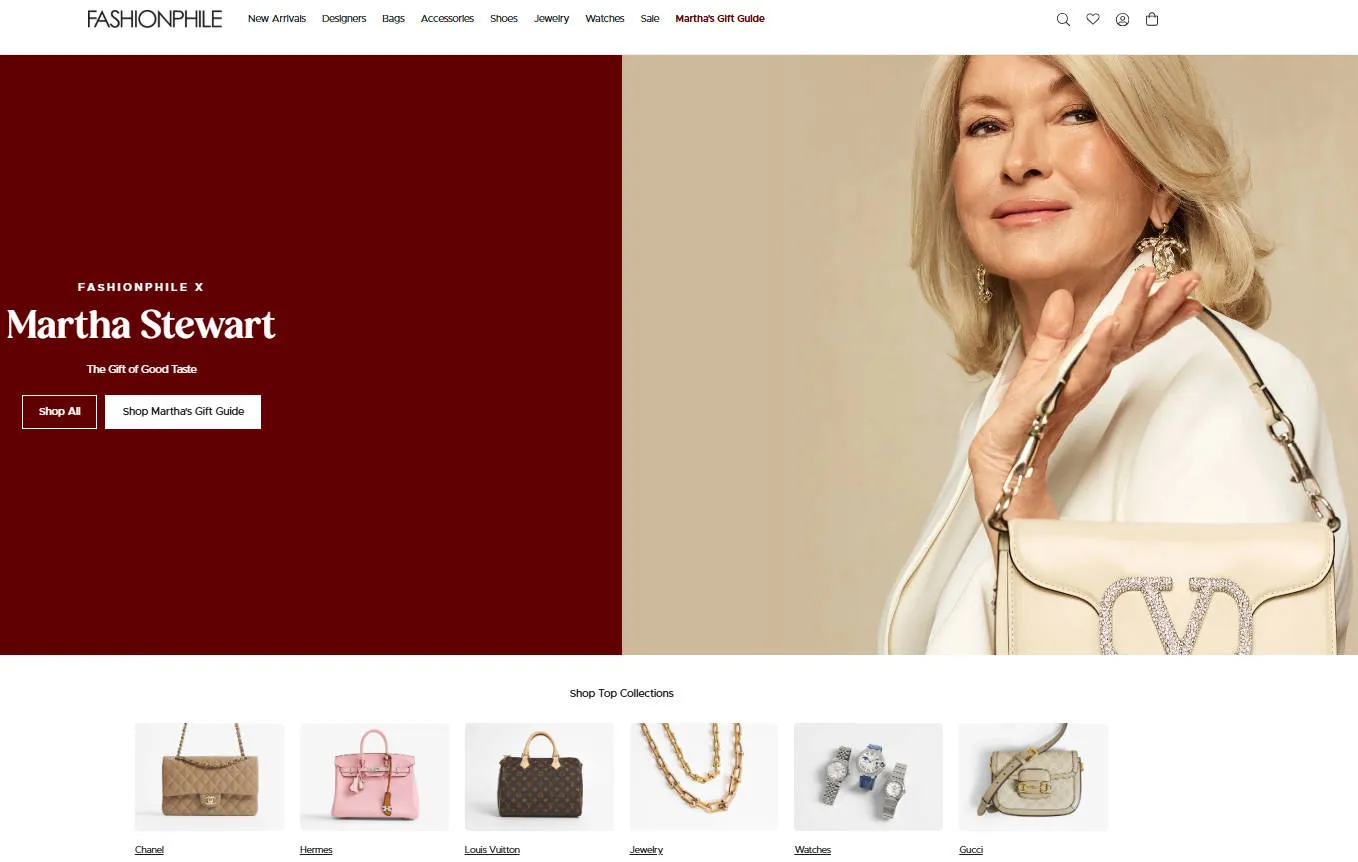Click the Shop All button
Viewport: 1358px width, 862px height.
(59, 412)
